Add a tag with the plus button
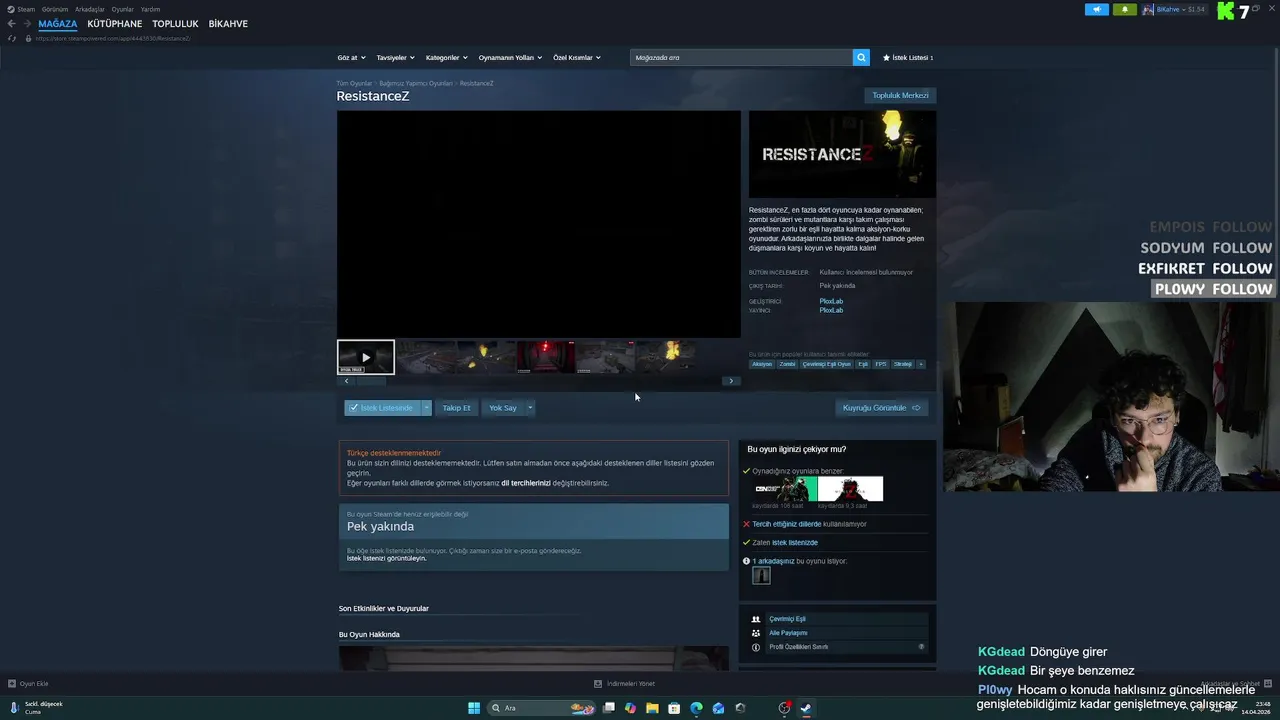The height and width of the screenshot is (720, 1280). (921, 364)
